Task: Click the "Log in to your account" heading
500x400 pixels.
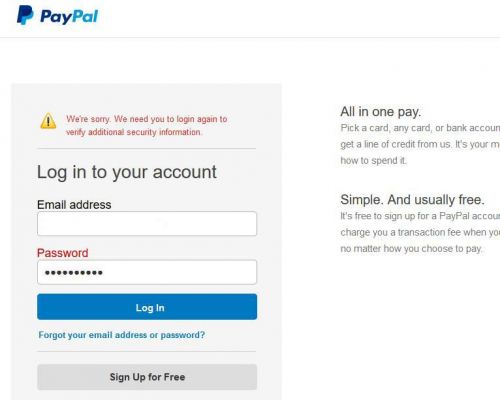Action: point(127,172)
